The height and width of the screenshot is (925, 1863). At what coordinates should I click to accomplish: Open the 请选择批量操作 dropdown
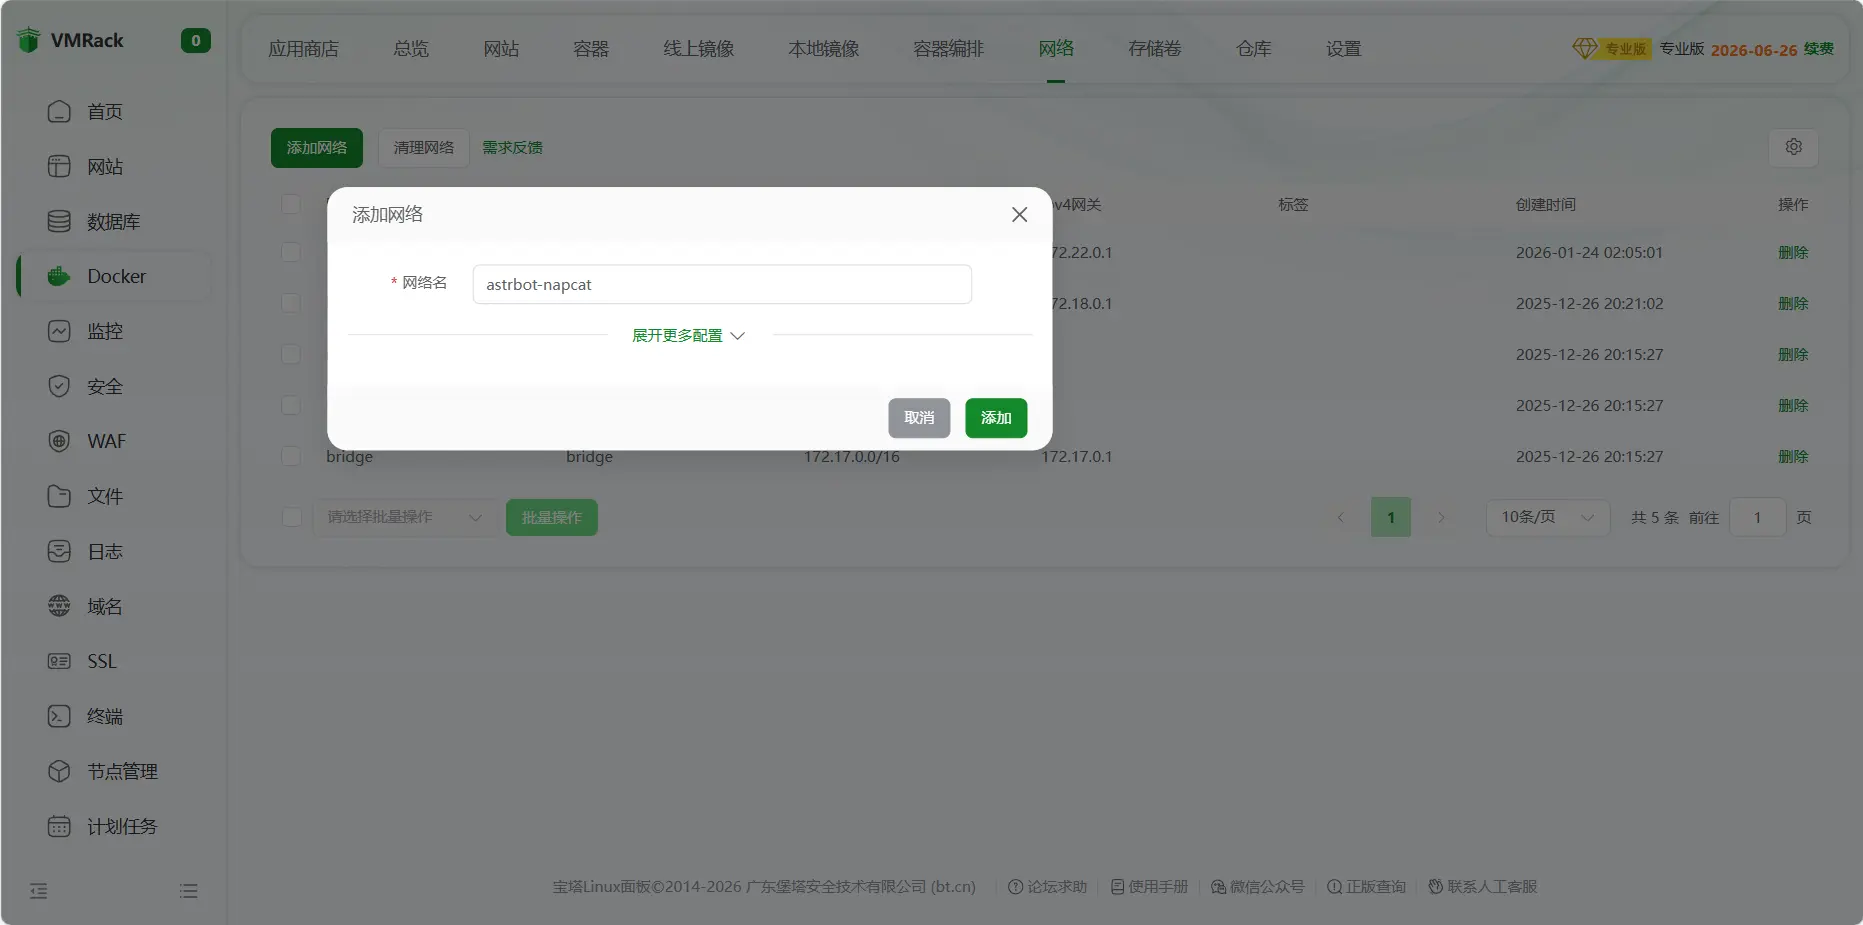click(x=405, y=517)
